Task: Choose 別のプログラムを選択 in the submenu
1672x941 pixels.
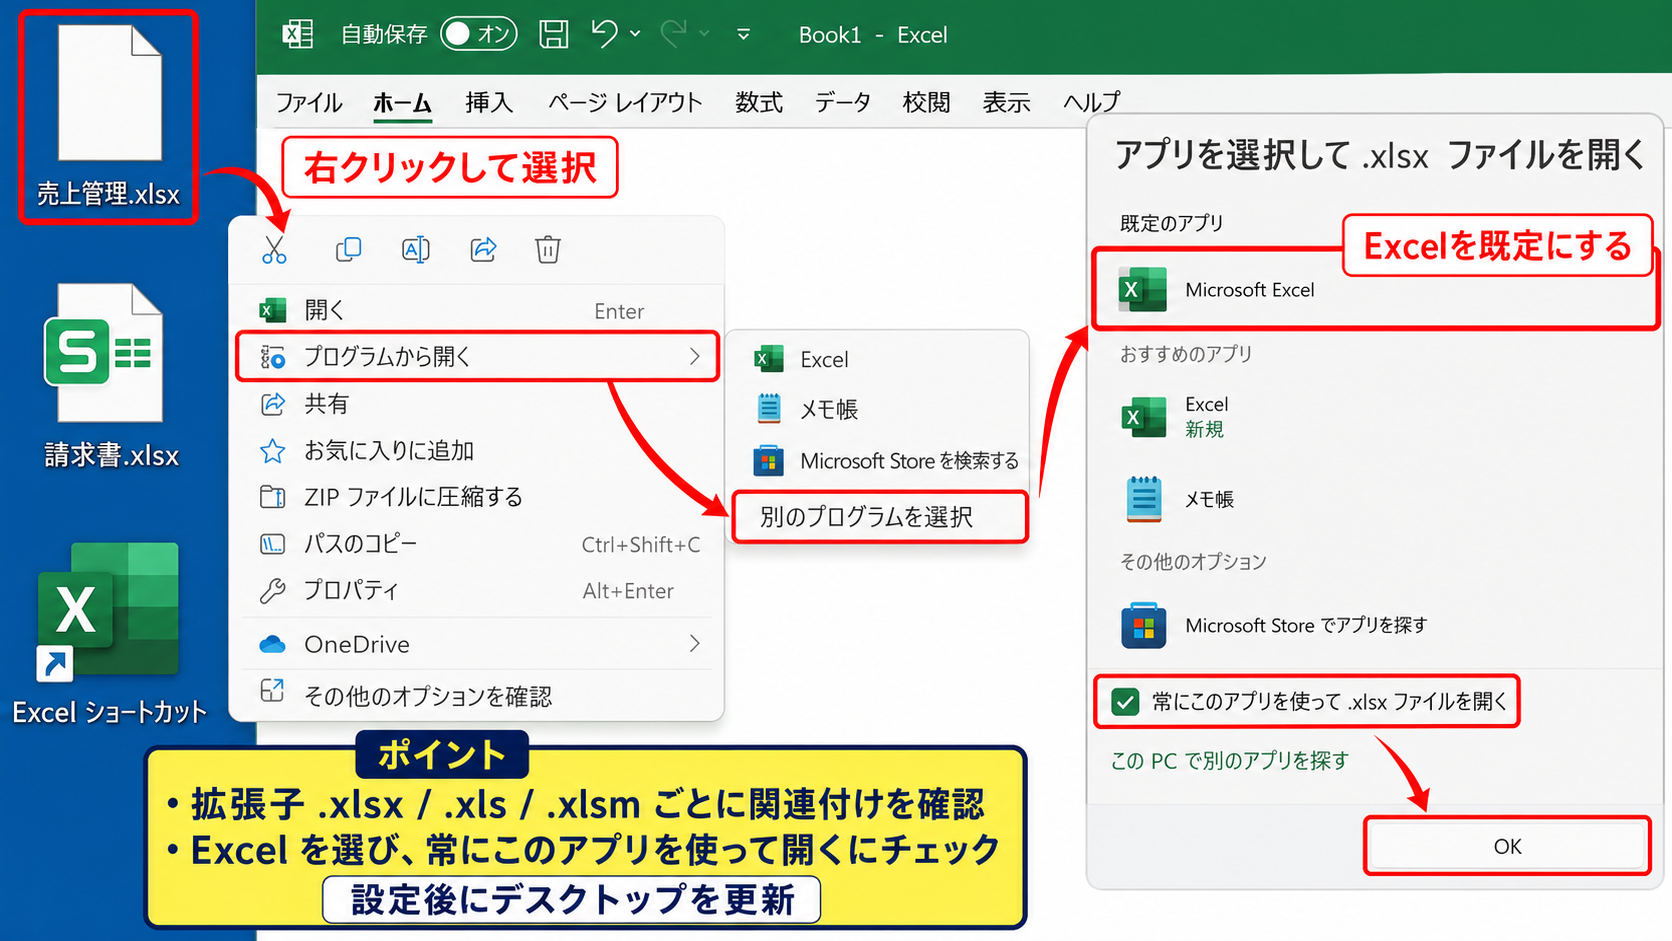Action: 880,517
